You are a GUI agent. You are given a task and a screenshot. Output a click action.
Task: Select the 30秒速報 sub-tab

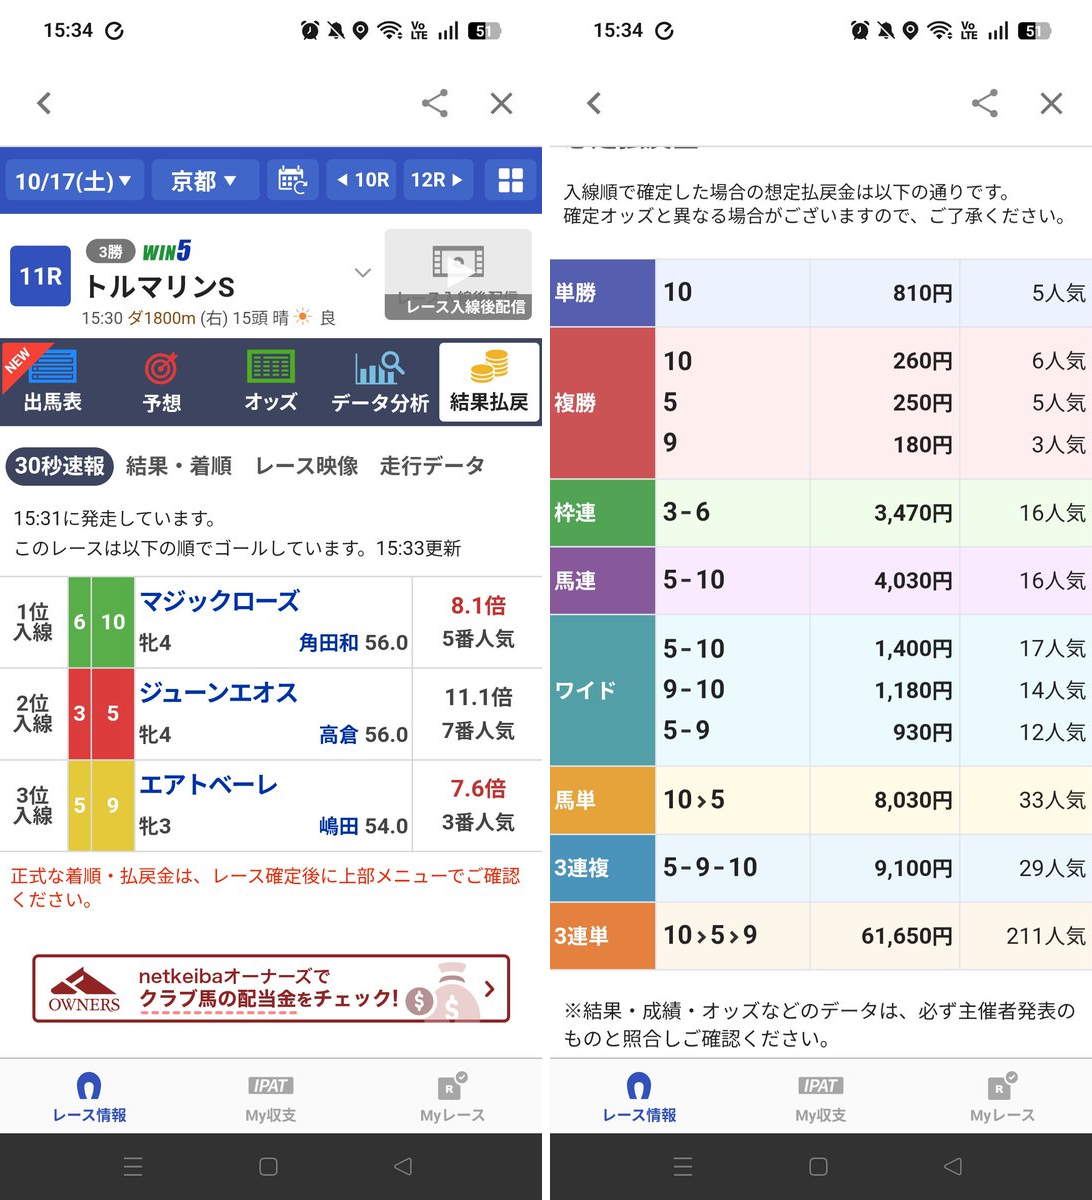[60, 466]
